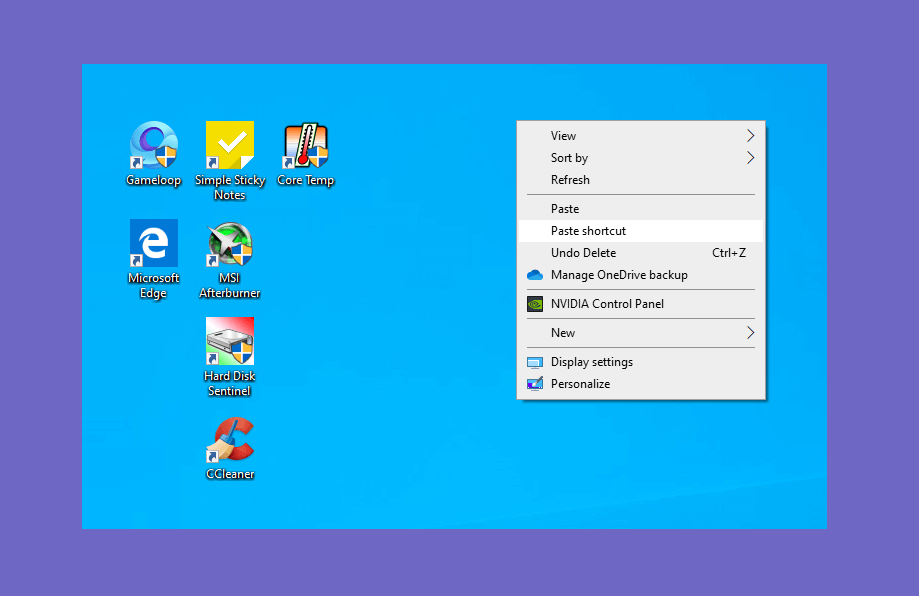Choose Personalize from the context menu
The image size is (919, 596).
641,384
